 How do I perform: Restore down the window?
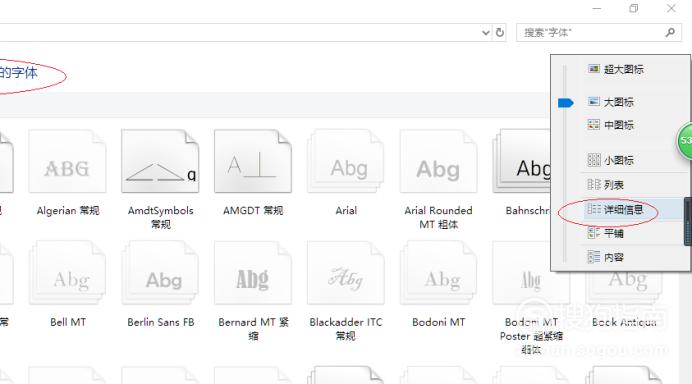[x=634, y=8]
